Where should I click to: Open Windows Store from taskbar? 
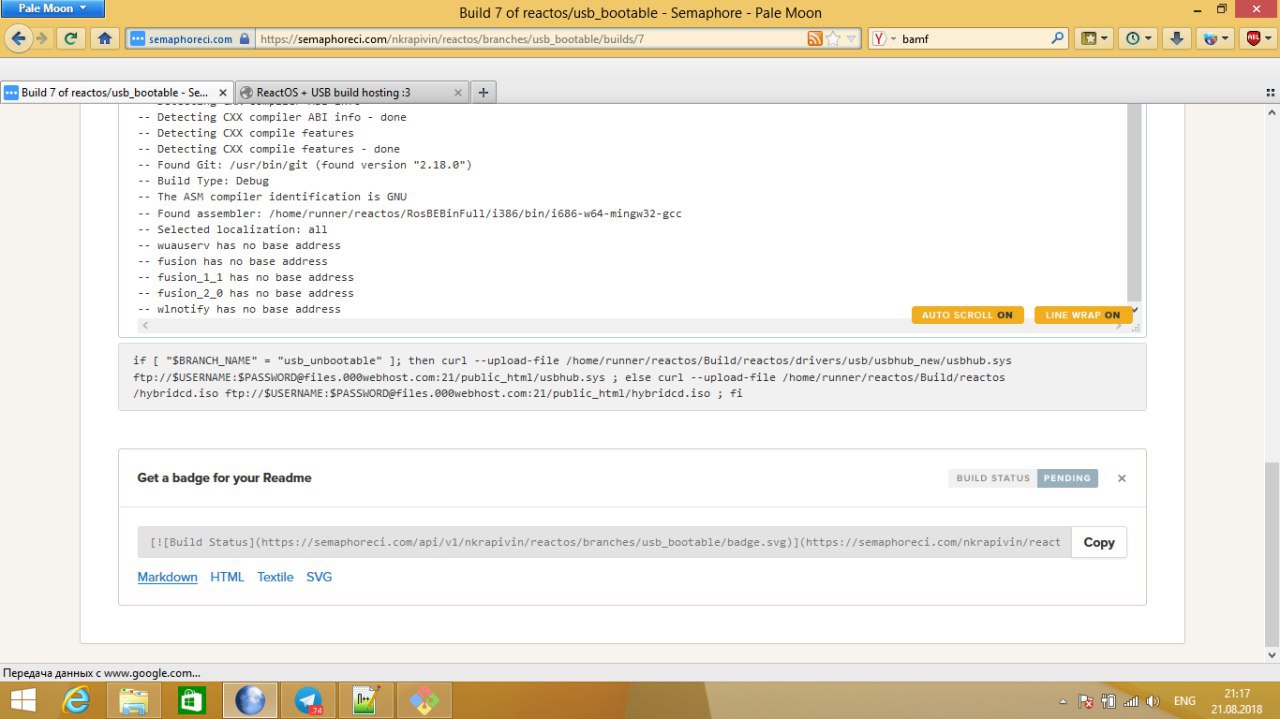(x=191, y=701)
